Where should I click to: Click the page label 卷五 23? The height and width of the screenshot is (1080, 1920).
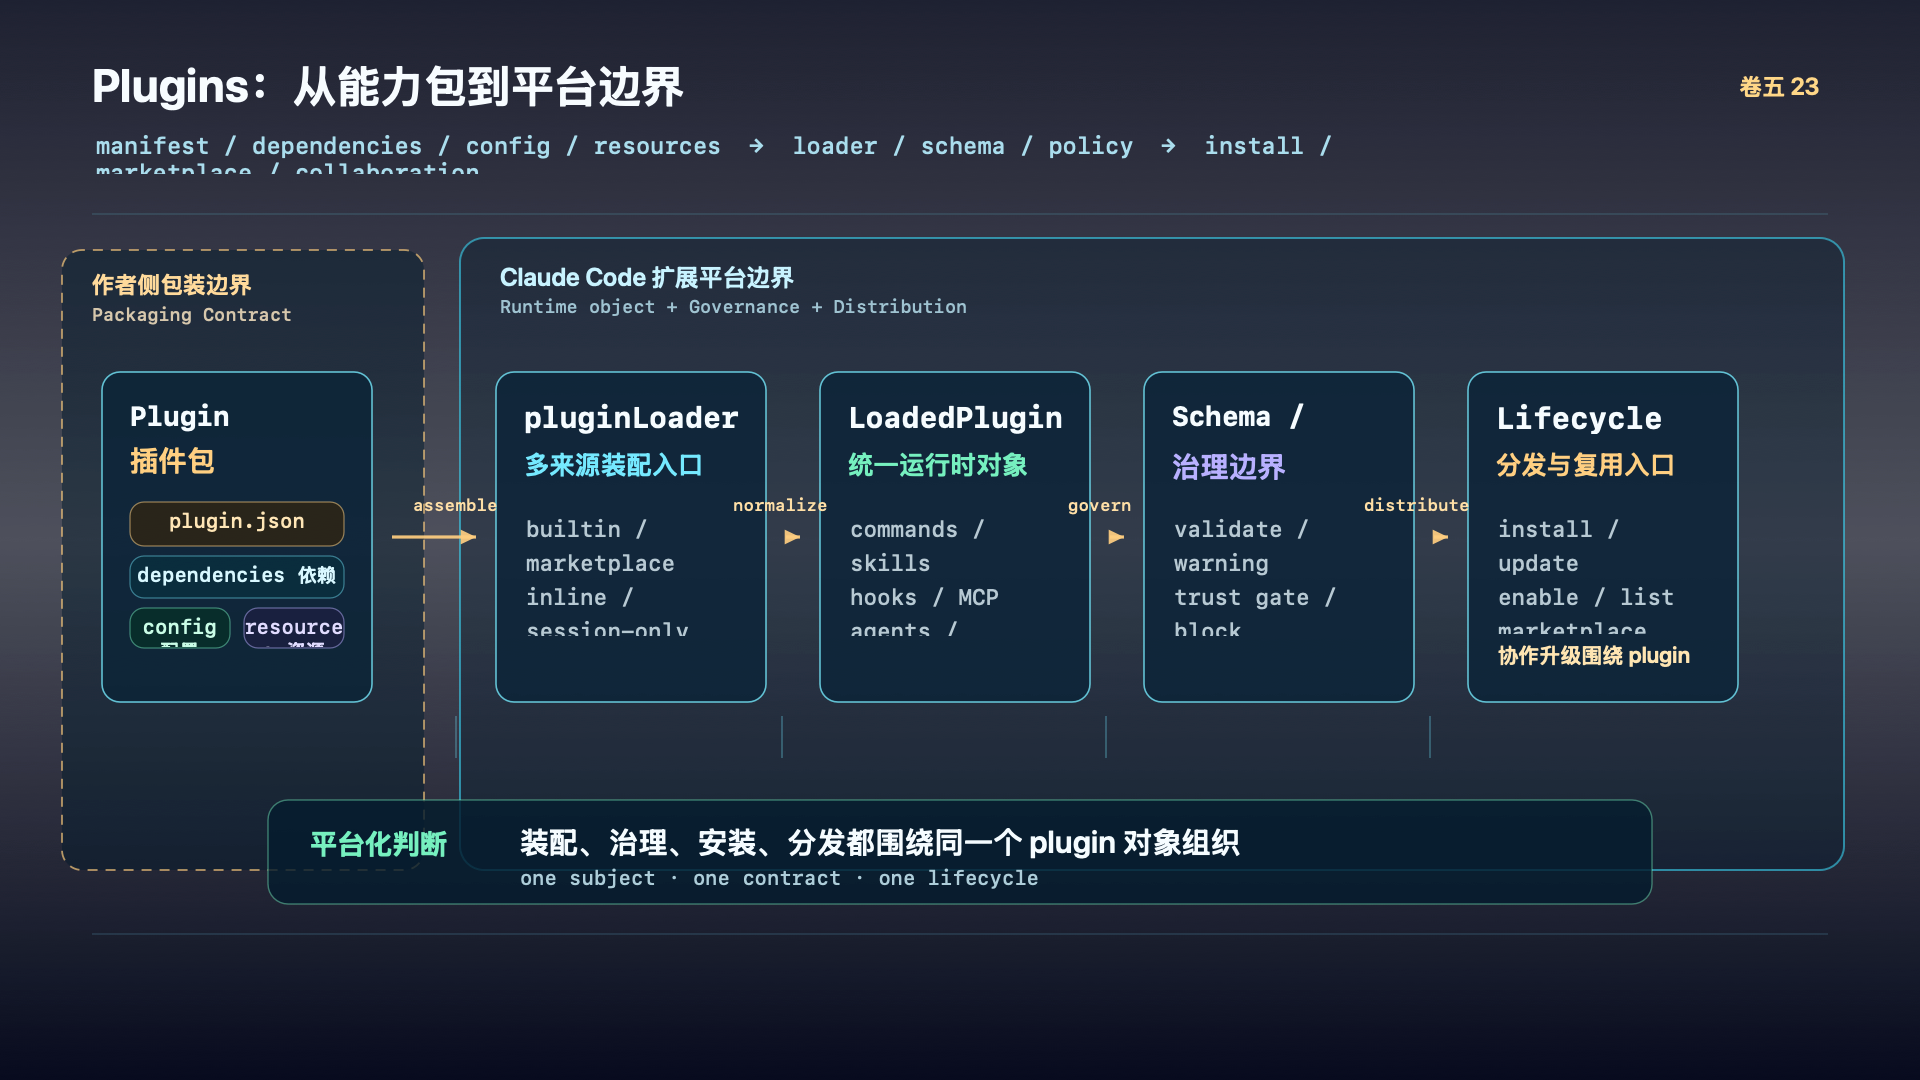click(x=1779, y=87)
